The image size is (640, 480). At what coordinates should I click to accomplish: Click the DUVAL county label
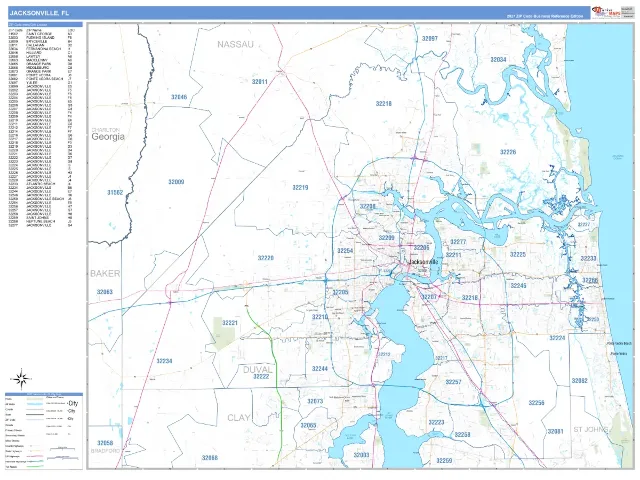(258, 370)
